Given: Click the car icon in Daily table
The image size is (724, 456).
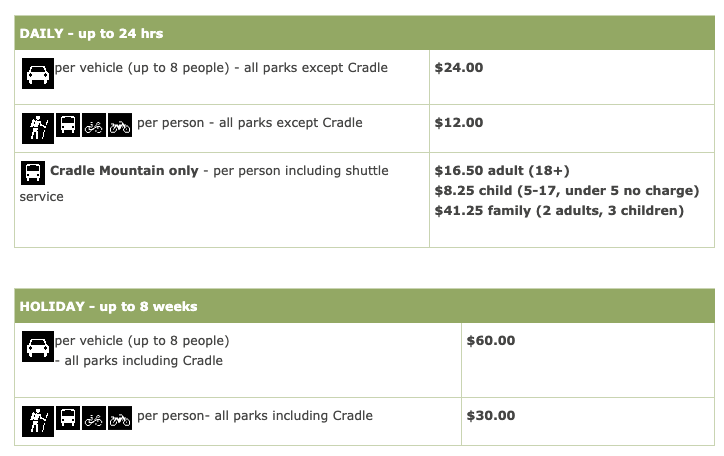Looking at the screenshot, I should (38, 73).
